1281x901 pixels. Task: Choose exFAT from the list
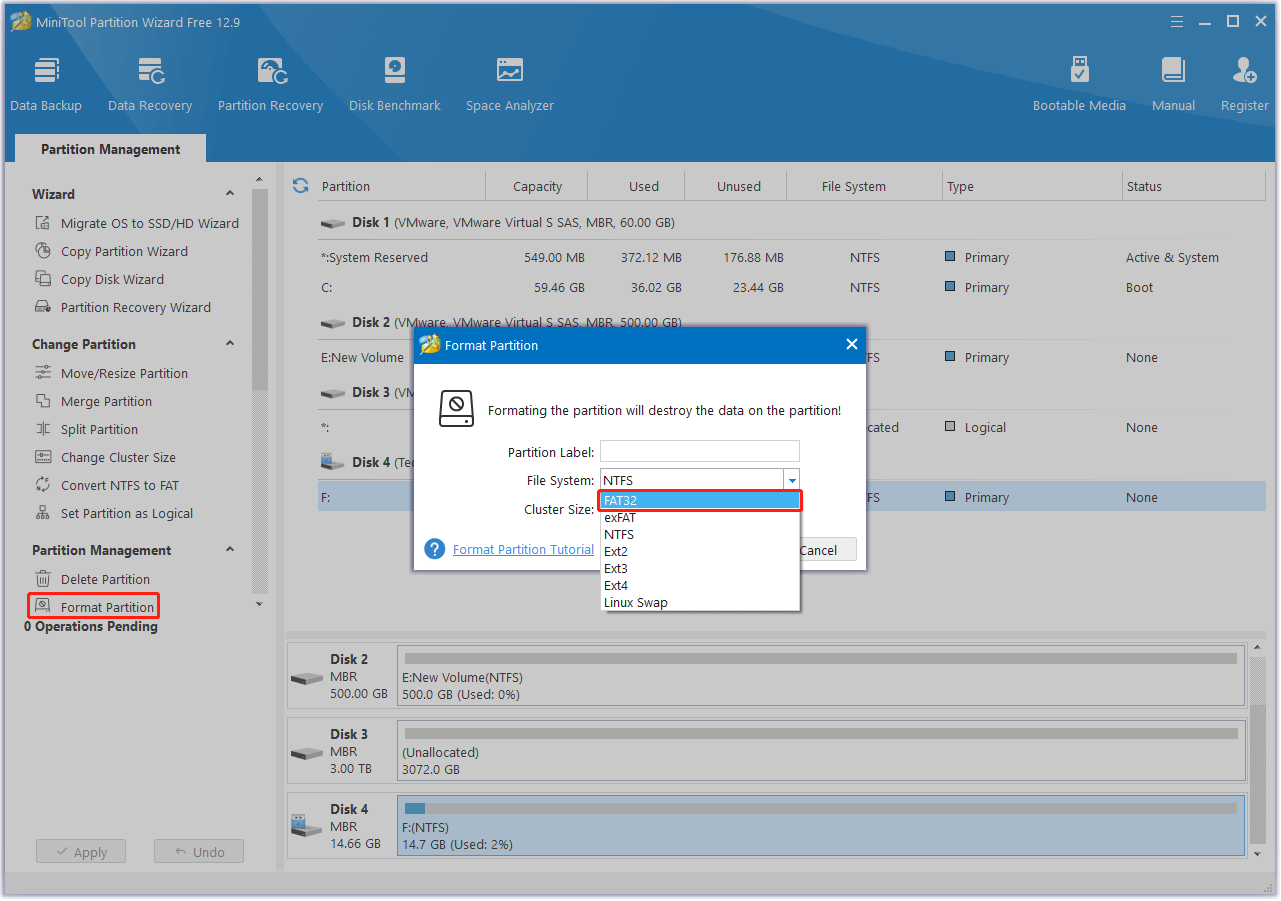tap(700, 517)
